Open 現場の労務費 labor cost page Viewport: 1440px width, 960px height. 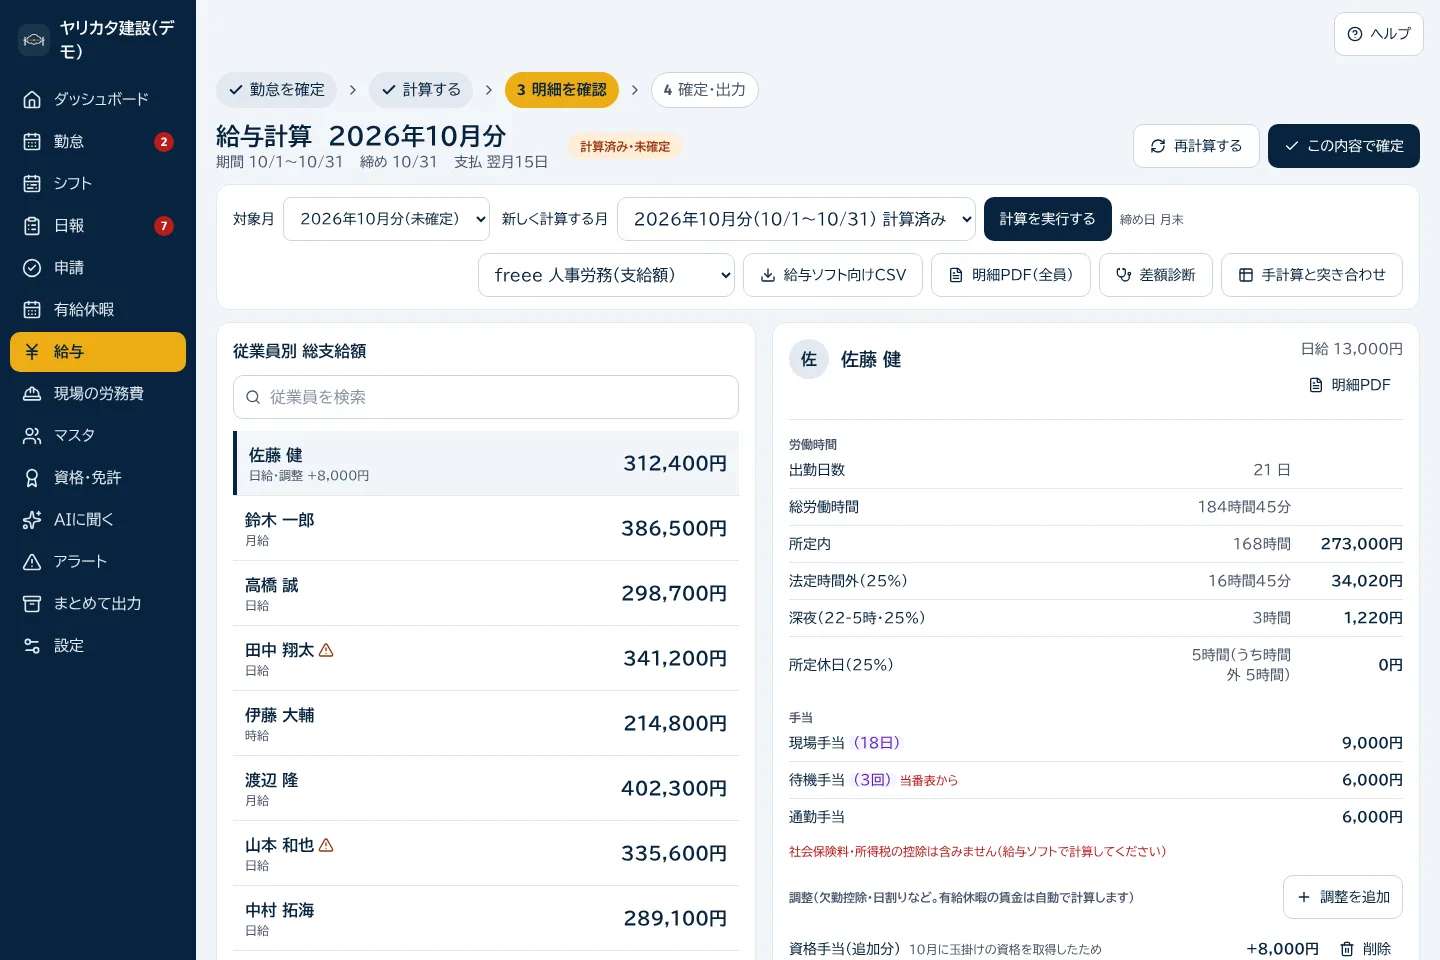coord(98,393)
